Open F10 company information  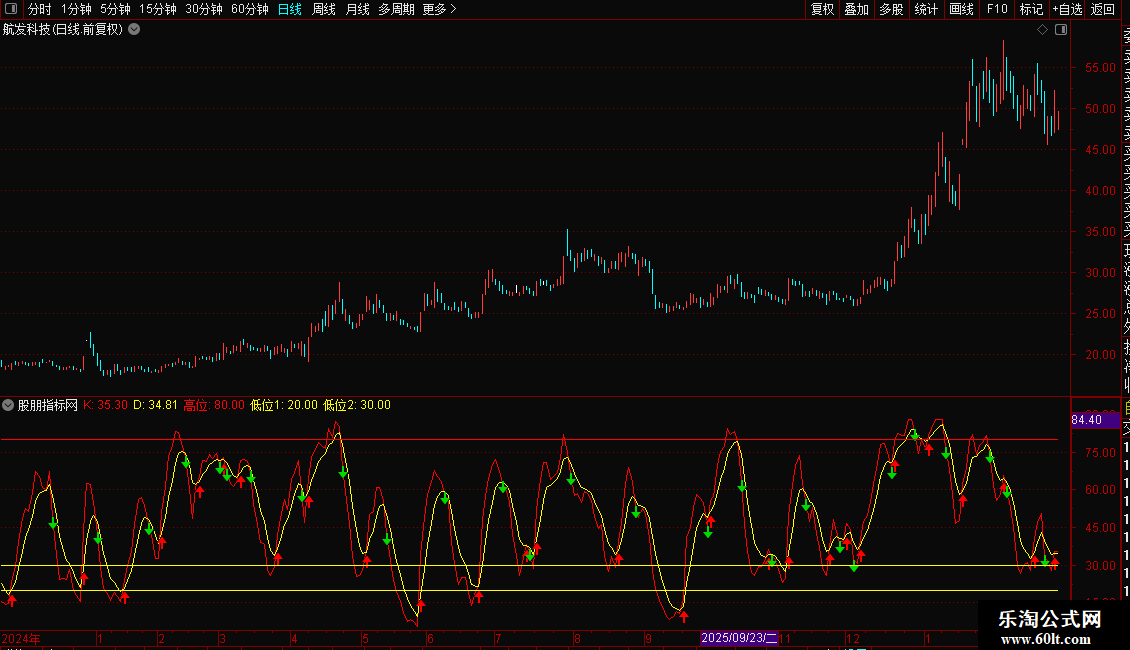(x=997, y=9)
